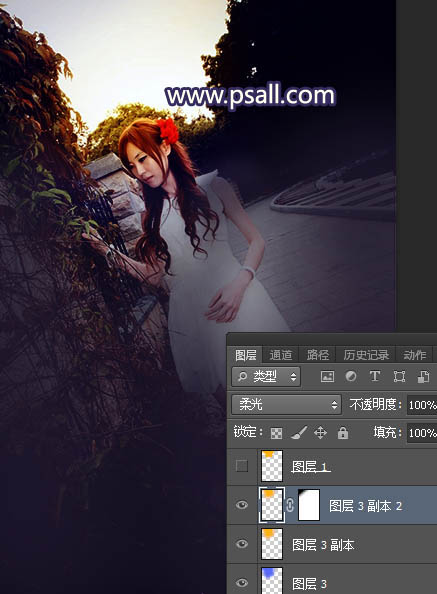Lock layer position move icon

pos(320,433)
